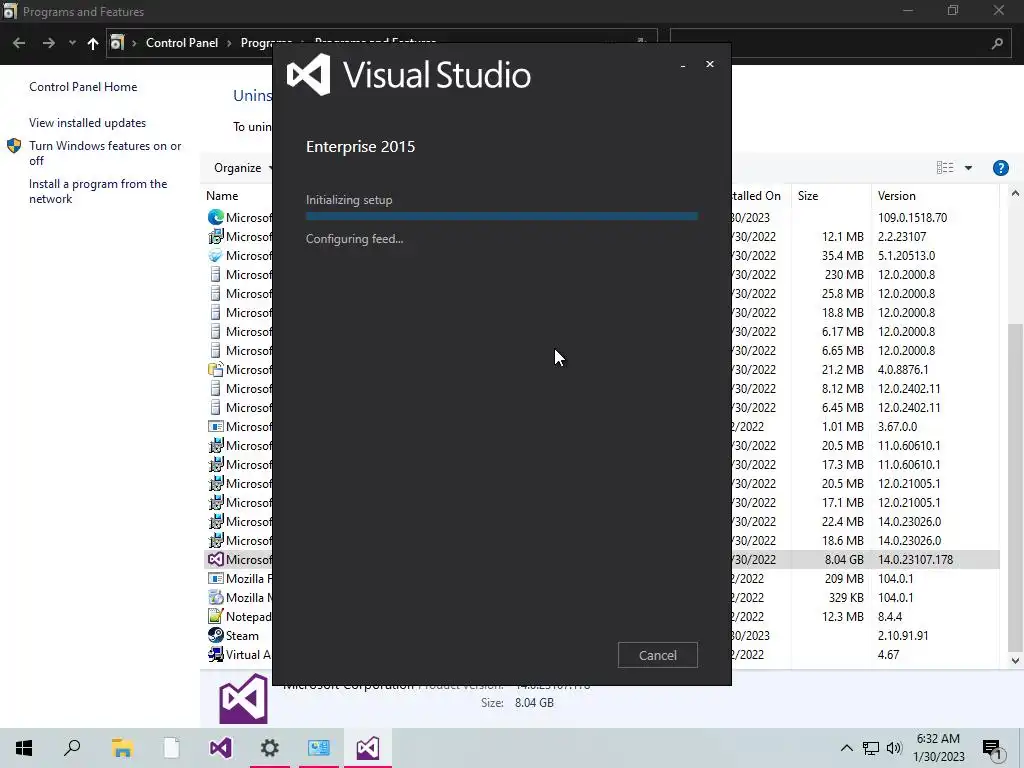
Task: Click Control Panel breadcrumb
Action: click(x=182, y=42)
